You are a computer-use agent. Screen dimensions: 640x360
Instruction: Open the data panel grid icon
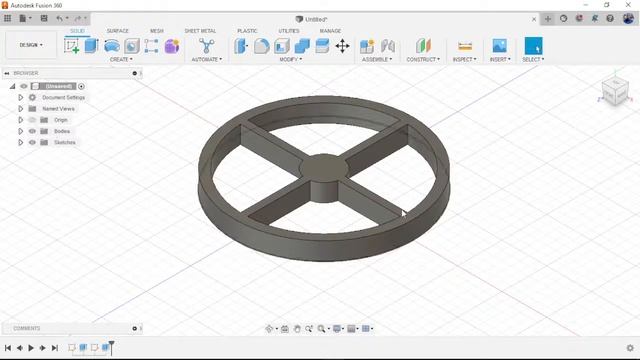pyautogui.click(x=7, y=18)
